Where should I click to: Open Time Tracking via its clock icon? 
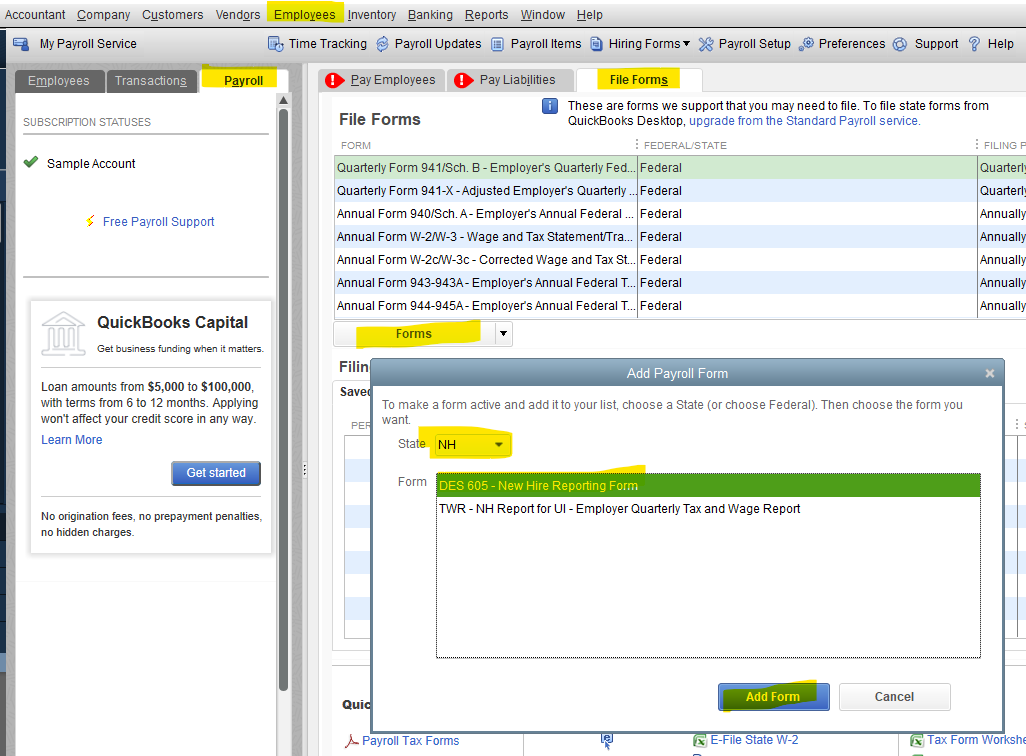(275, 44)
